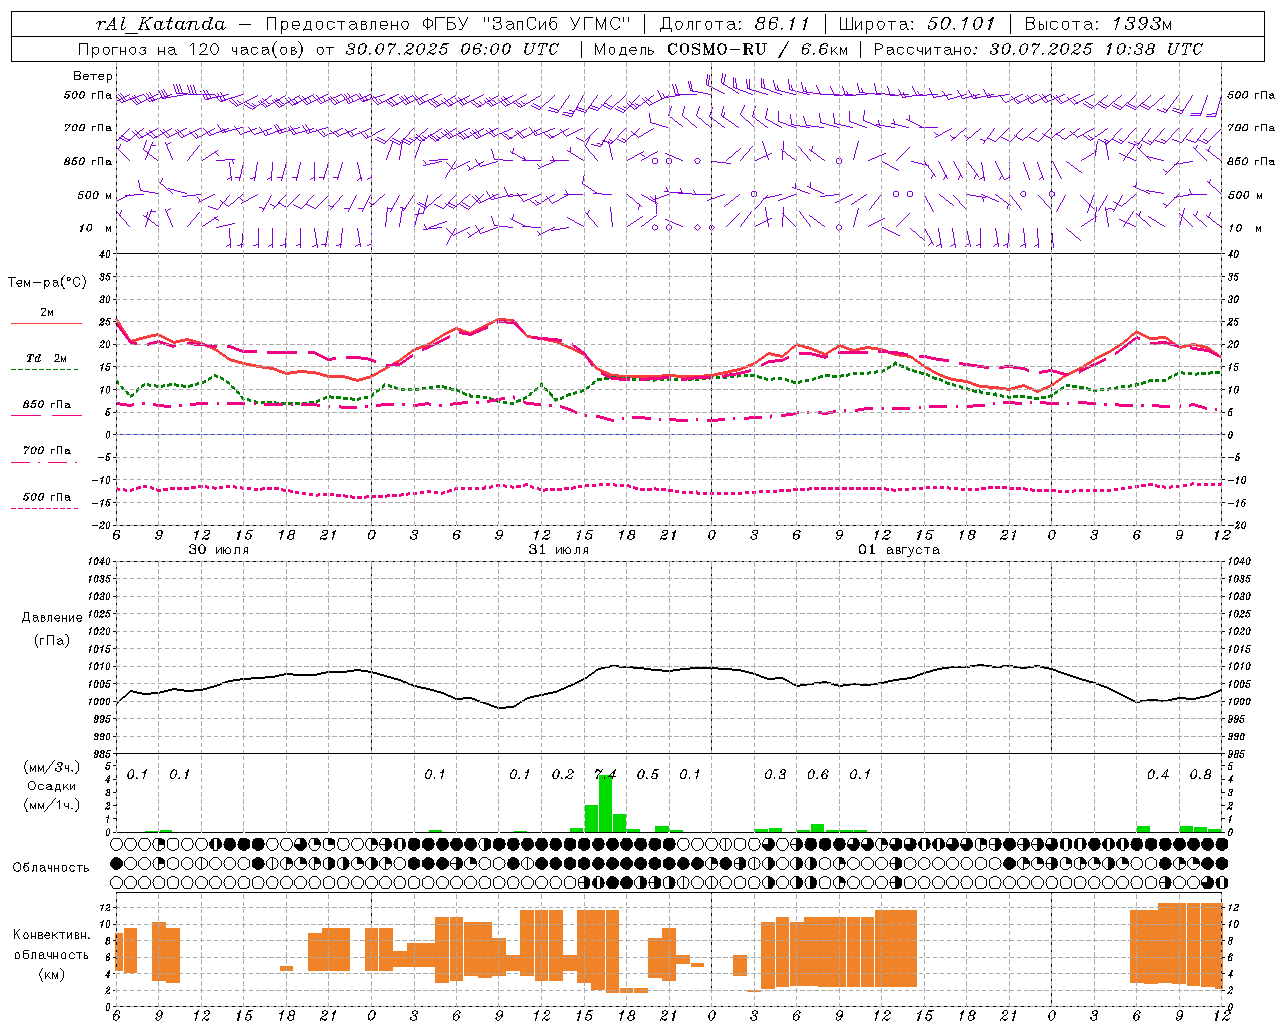Click the 30 июля date label
This screenshot has height=1024, width=1280.
[219, 550]
